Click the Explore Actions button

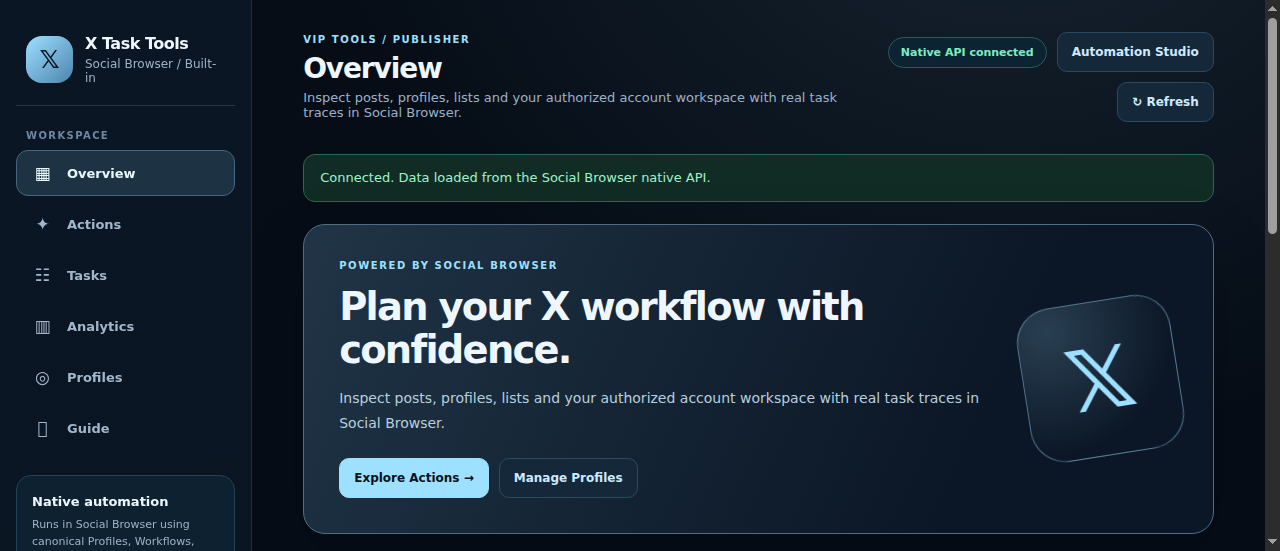[414, 478]
